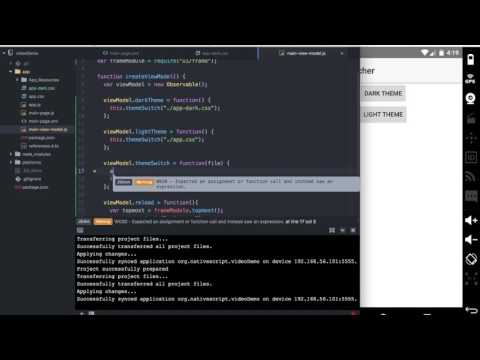The width and height of the screenshot is (480, 360).
Task: Open main-page.js in the file tree
Action: (38, 113)
